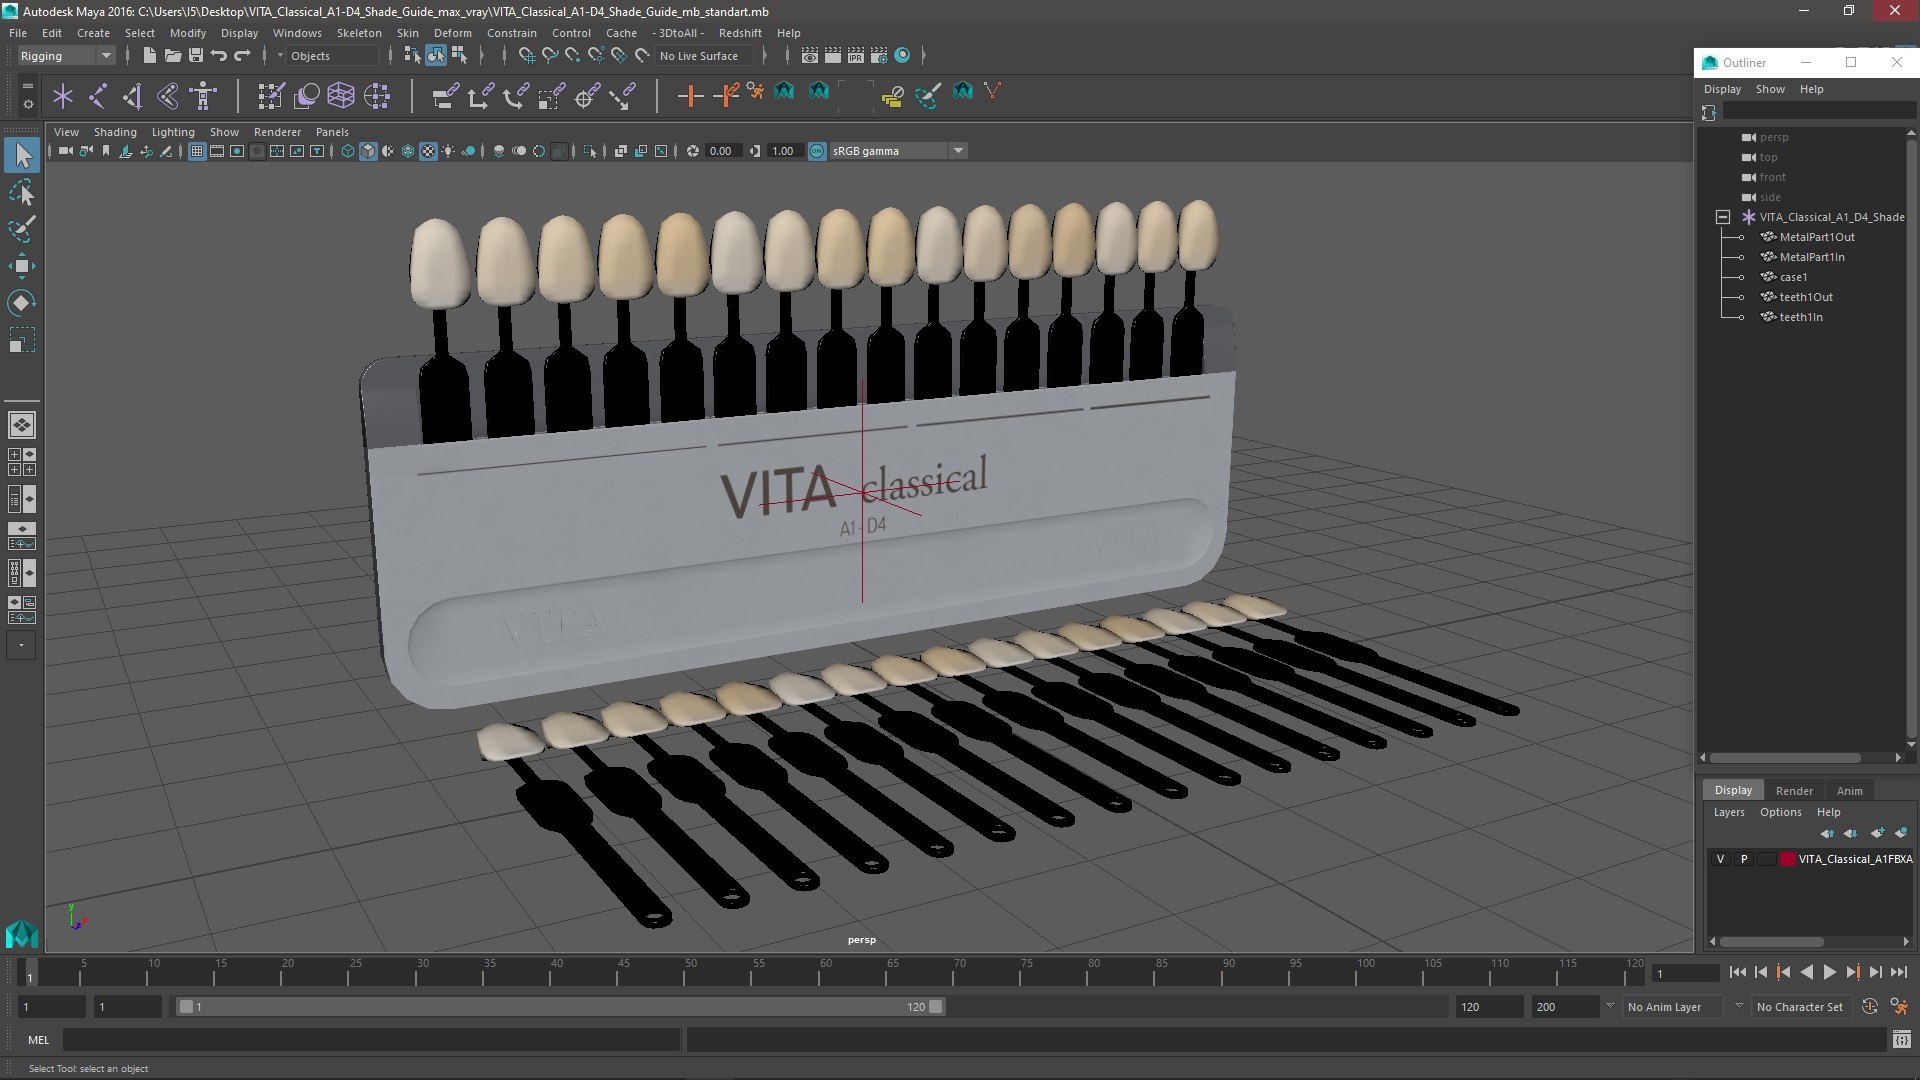This screenshot has width=1920, height=1080.
Task: Go to end of playback range
Action: (1898, 972)
